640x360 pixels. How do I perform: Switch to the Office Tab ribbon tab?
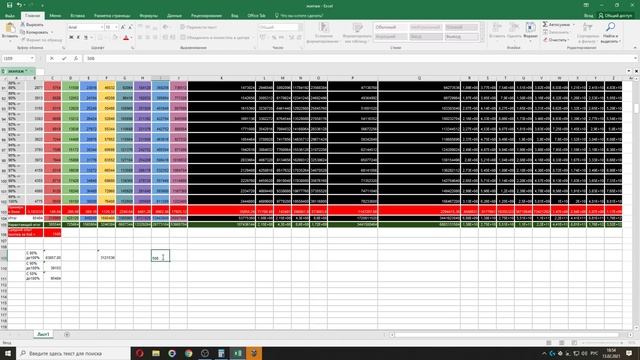(256, 16)
